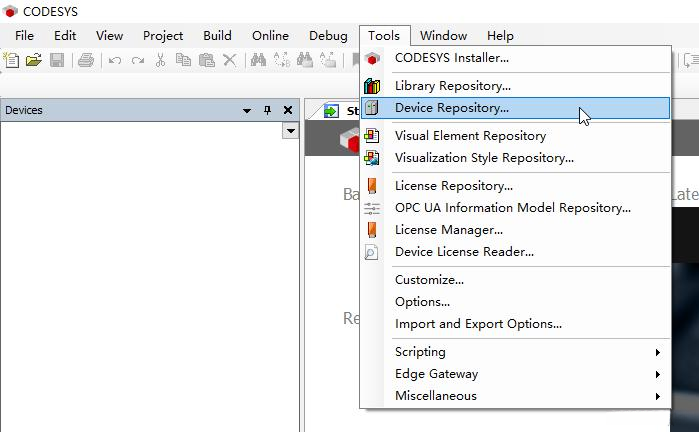699x432 pixels.
Task: Click the Print toolbar icon
Action: pyautogui.click(x=86, y=60)
